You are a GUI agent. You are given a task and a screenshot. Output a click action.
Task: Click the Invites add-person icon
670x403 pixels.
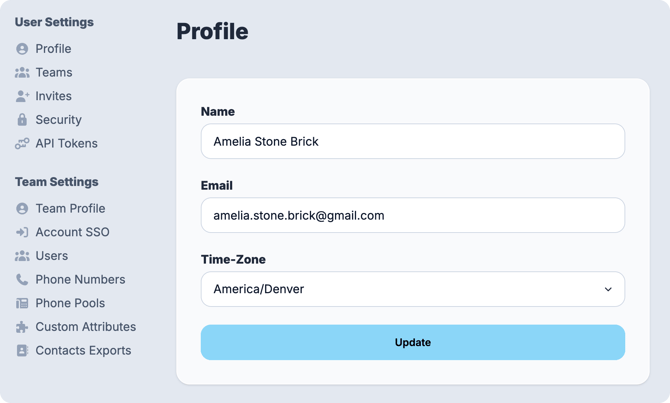coord(22,96)
